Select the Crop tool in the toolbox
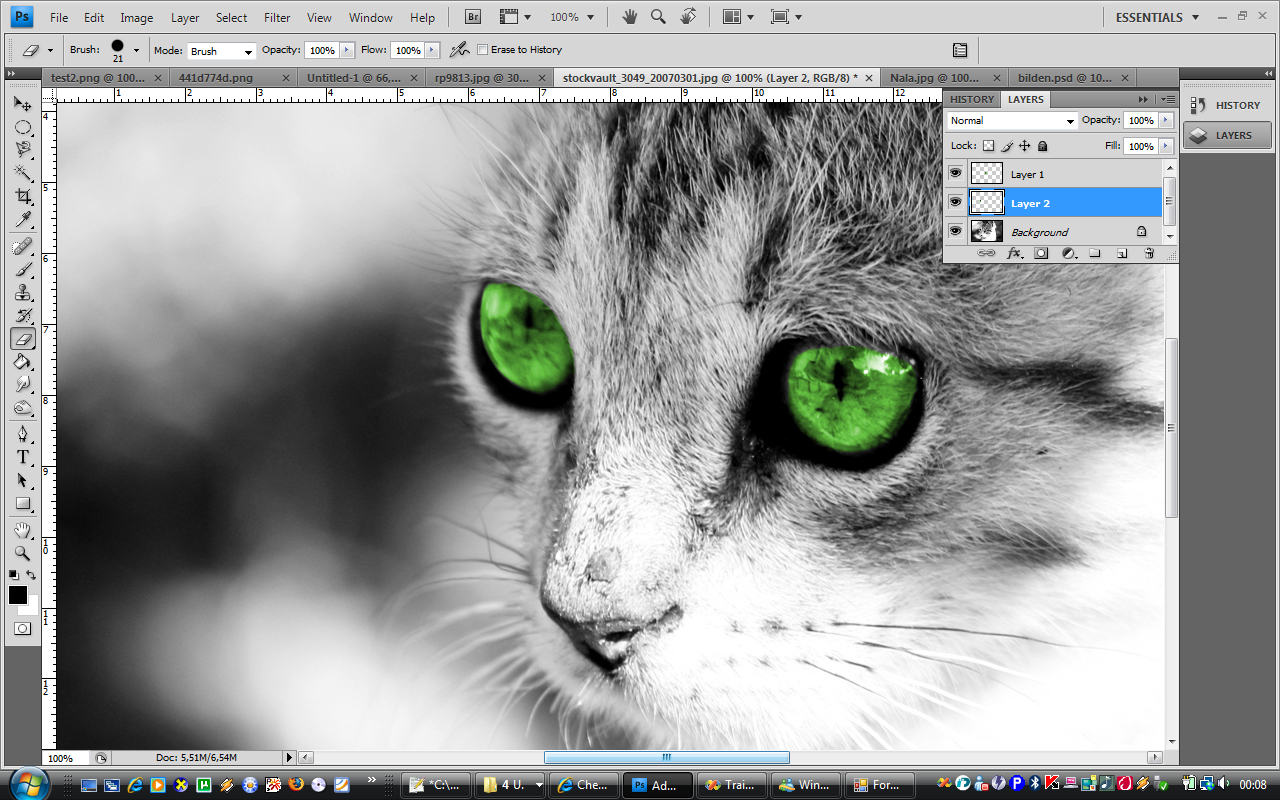 (x=23, y=197)
